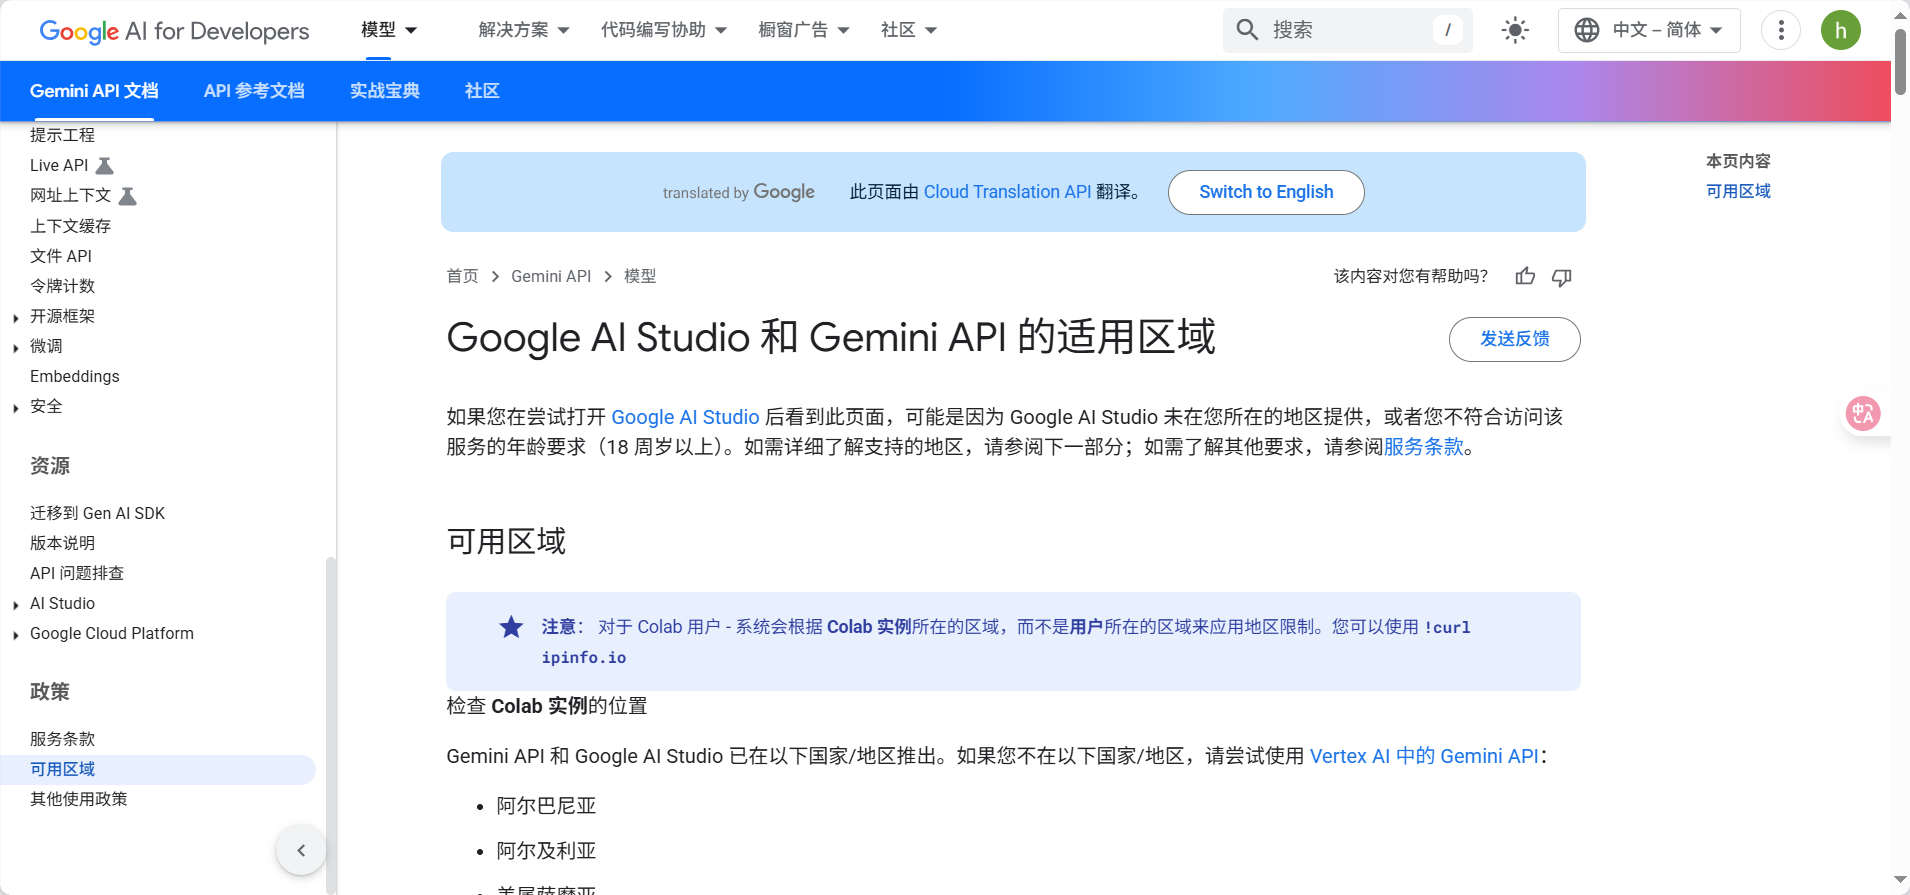1910x895 pixels.
Task: Open the 代码编写协助 dropdown menu
Action: (664, 30)
